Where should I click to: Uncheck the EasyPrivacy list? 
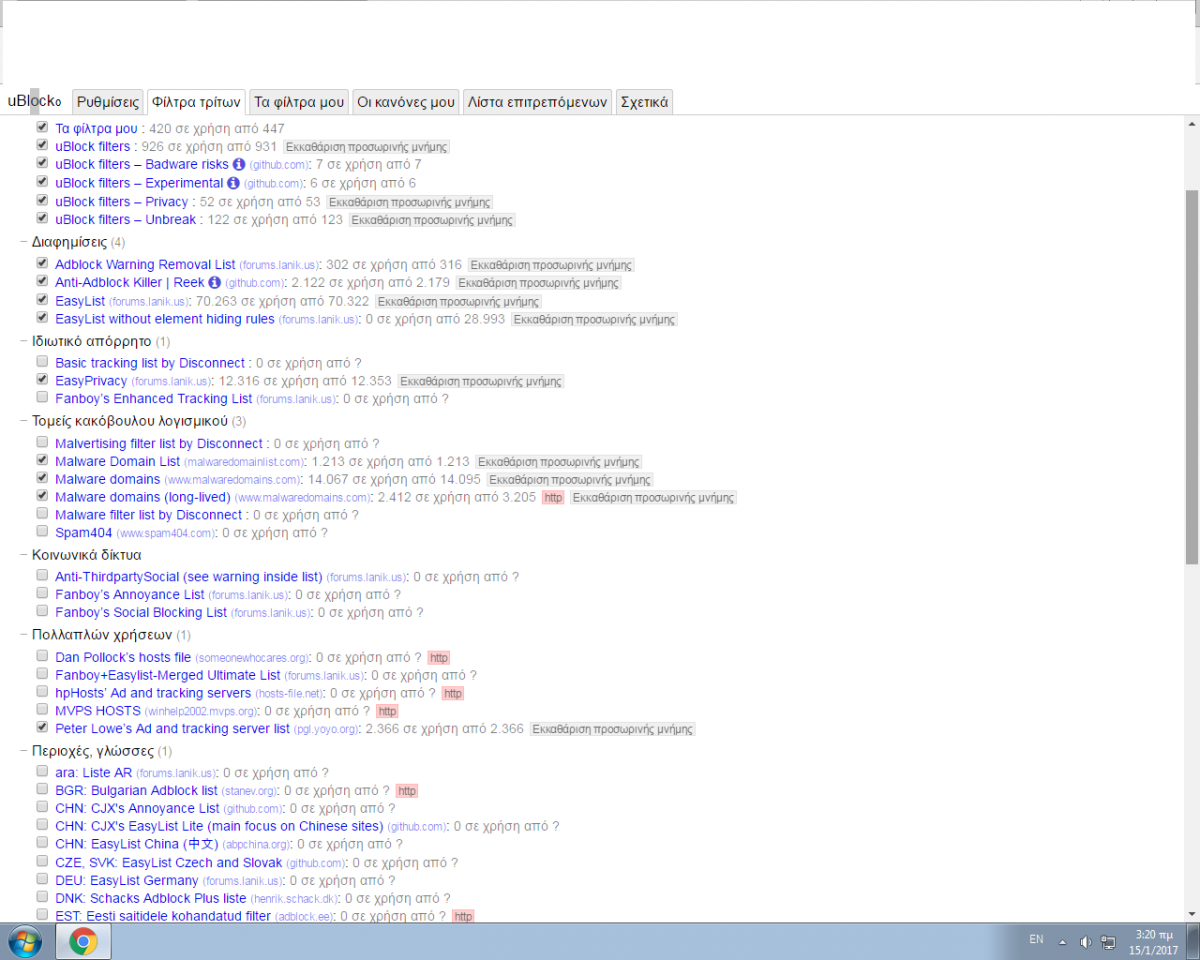pyautogui.click(x=42, y=380)
